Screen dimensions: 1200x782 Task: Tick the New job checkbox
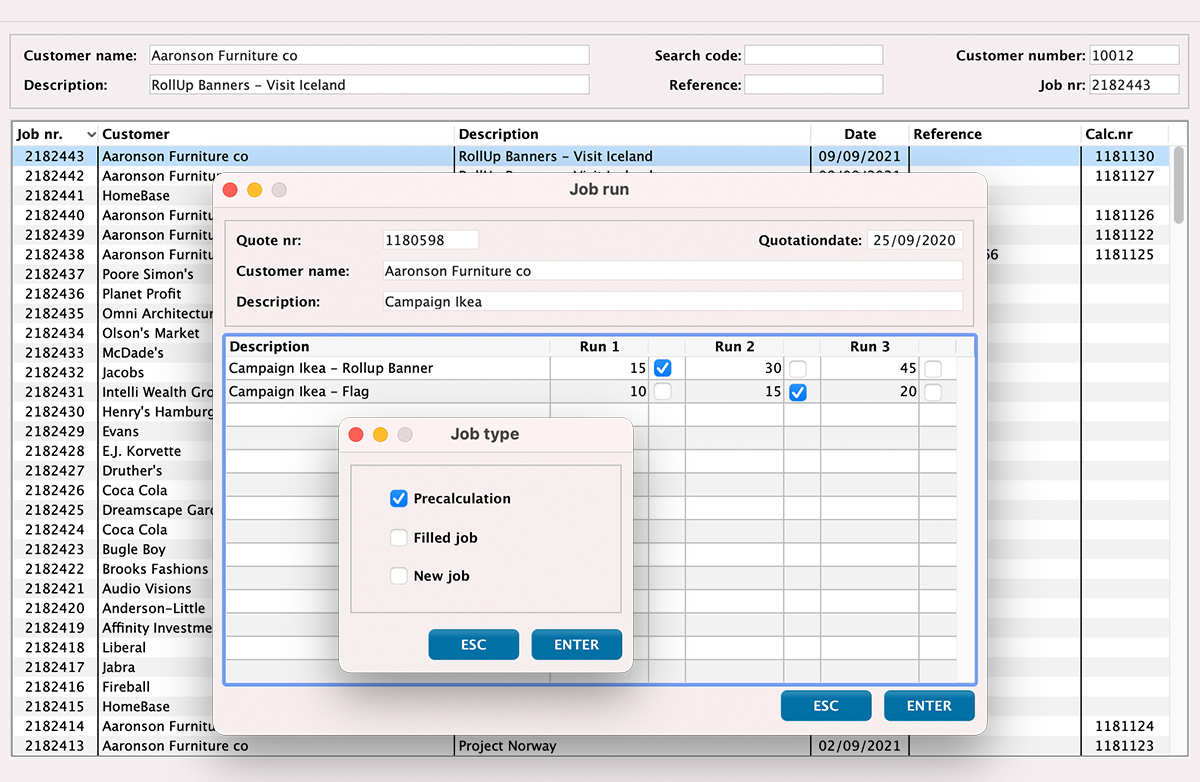click(x=399, y=576)
